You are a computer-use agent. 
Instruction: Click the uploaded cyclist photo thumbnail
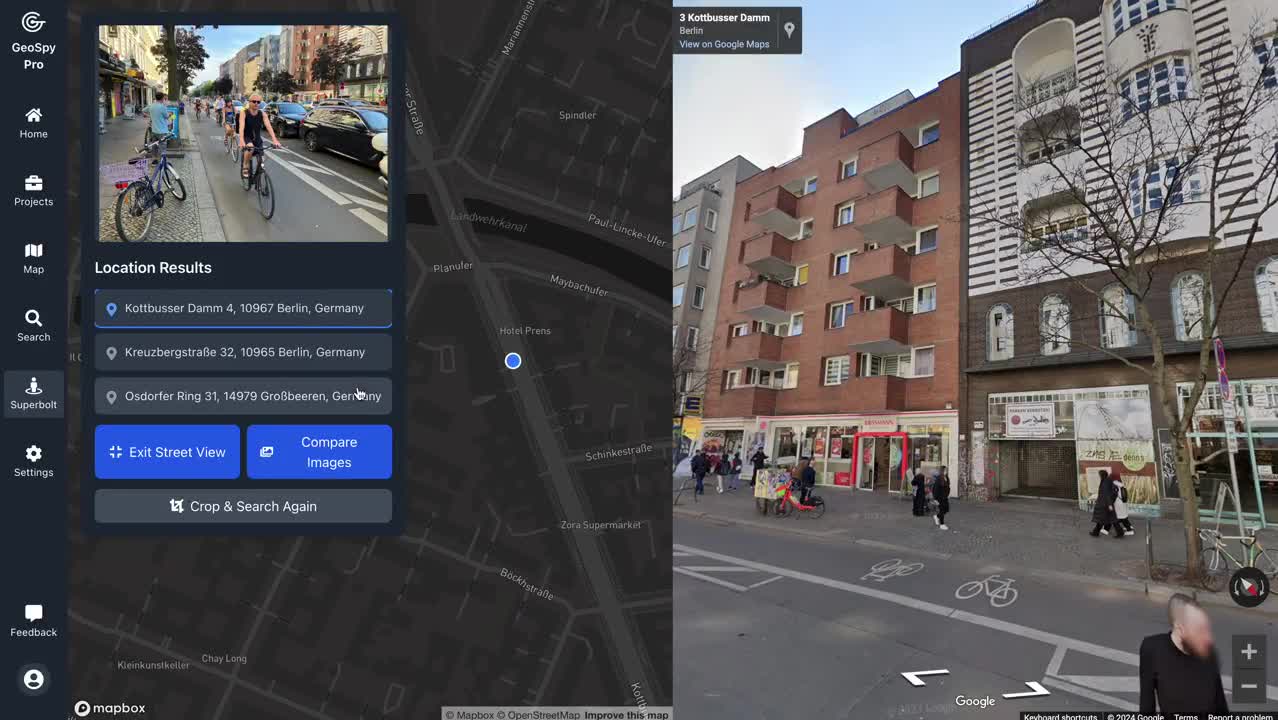243,133
